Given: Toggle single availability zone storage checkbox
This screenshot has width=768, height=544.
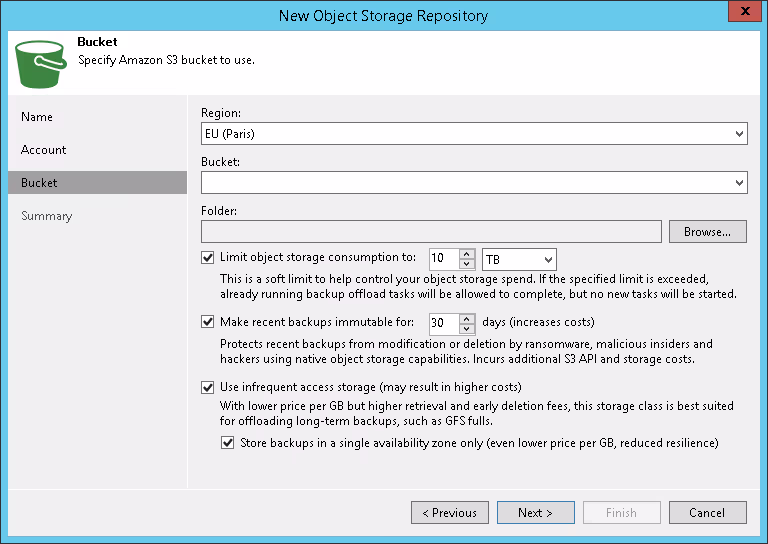Looking at the screenshot, I should (229, 442).
